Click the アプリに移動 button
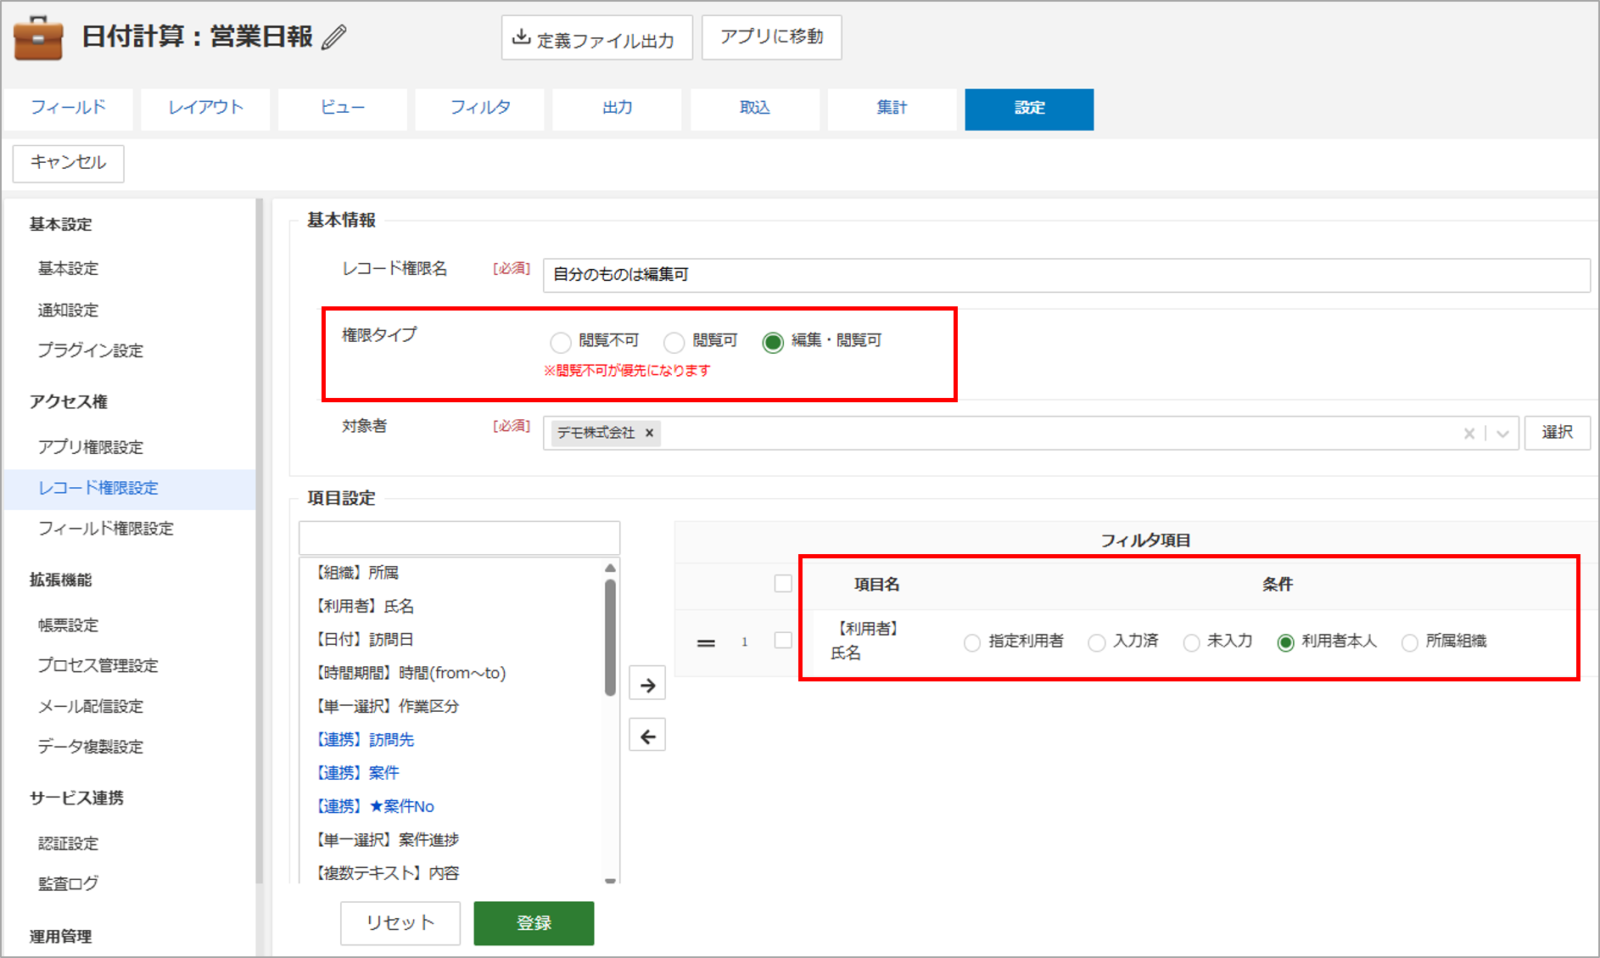1600x958 pixels. [772, 37]
